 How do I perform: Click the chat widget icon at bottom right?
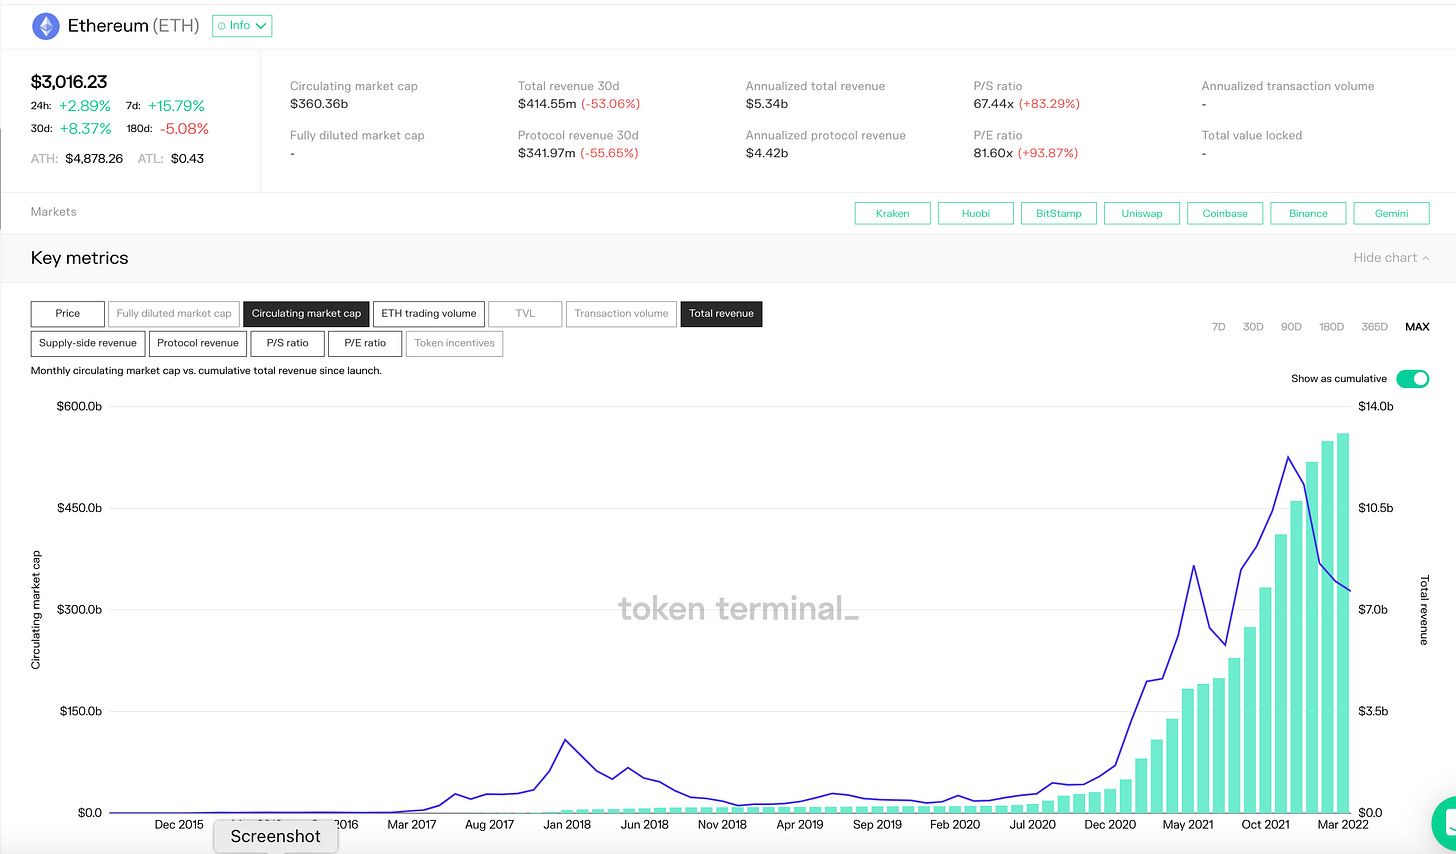point(1445,820)
